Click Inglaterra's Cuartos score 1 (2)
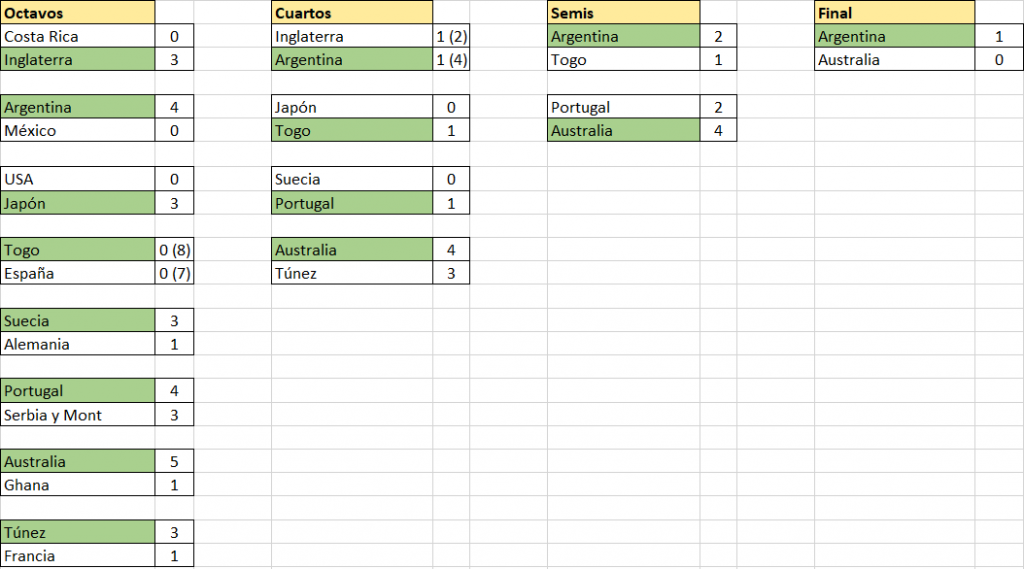The height and width of the screenshot is (569, 1024). tap(451, 37)
